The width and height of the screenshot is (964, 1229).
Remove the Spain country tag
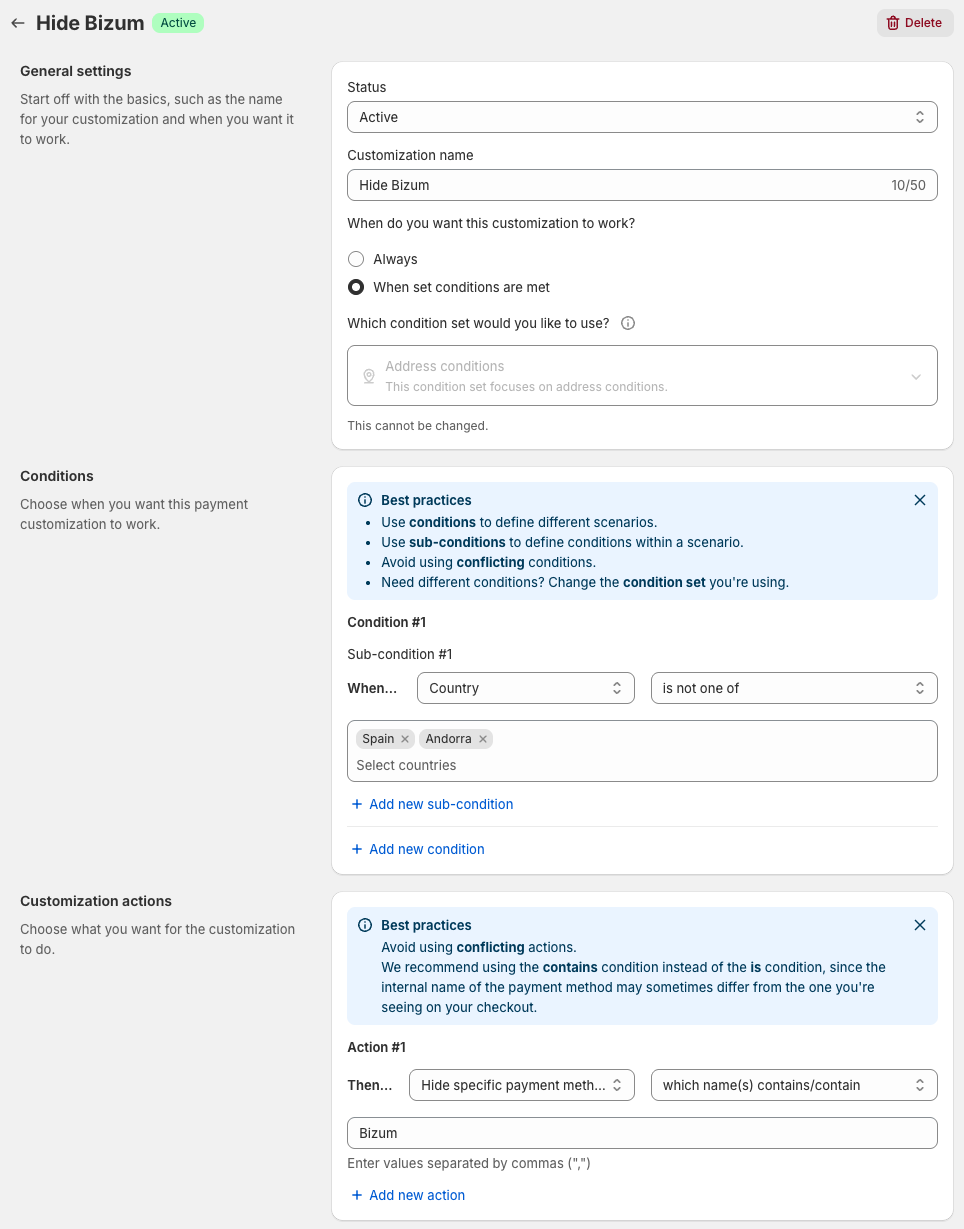(x=405, y=739)
